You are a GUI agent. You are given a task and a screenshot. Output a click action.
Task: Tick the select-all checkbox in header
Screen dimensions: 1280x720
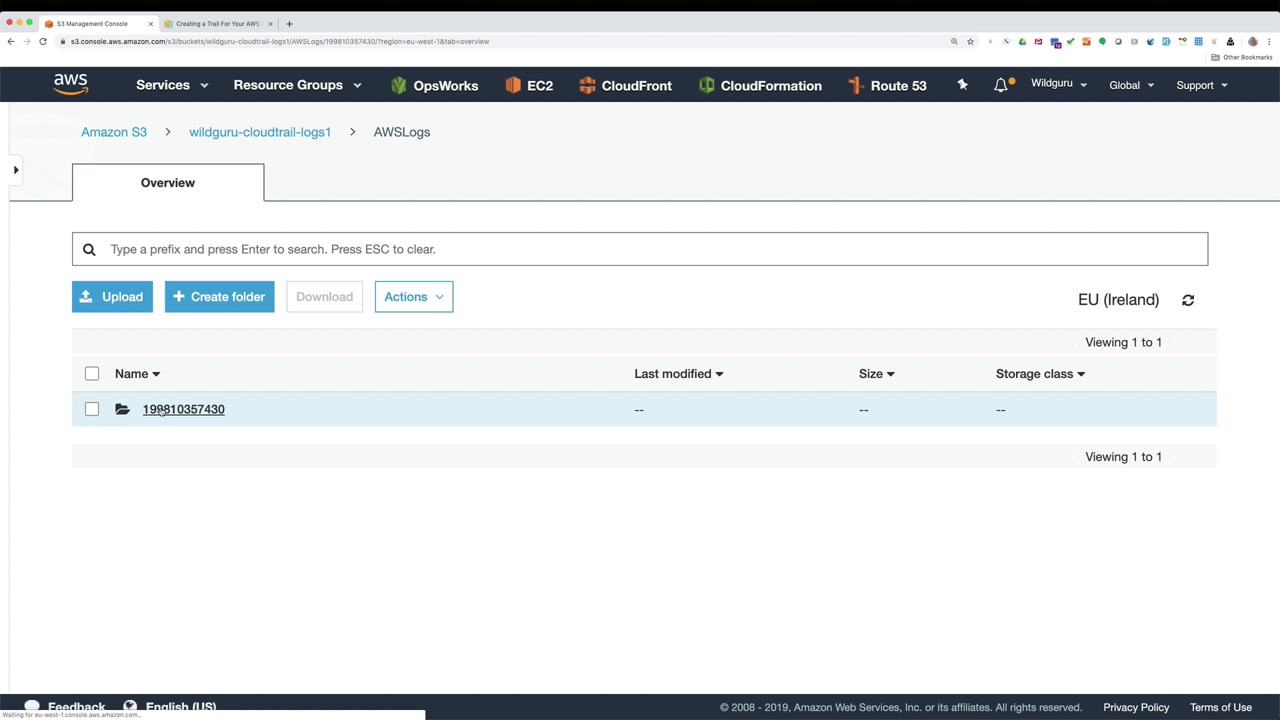[x=92, y=374]
